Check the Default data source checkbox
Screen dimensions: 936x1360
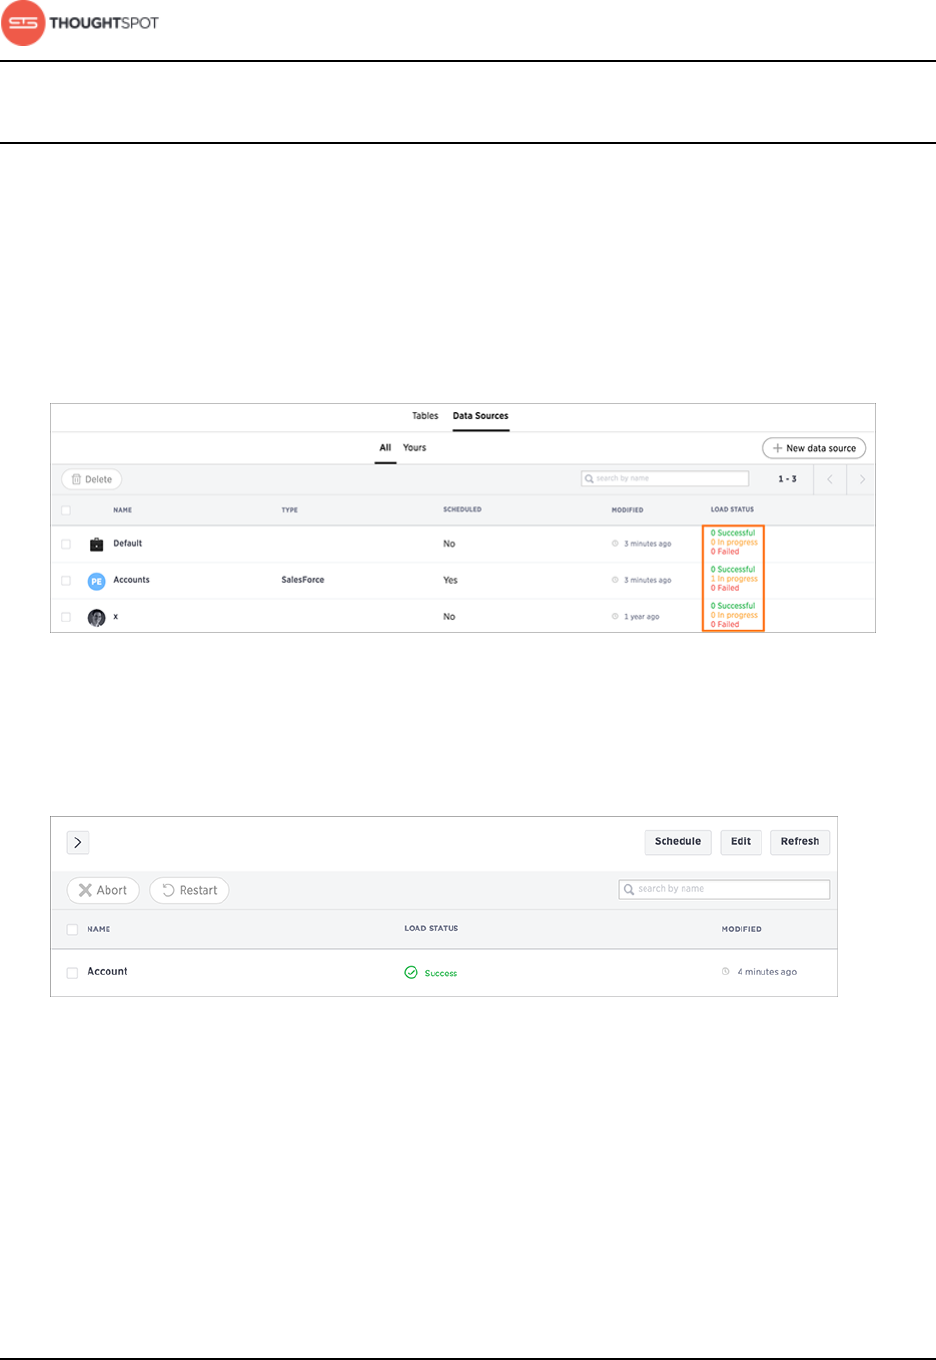click(x=66, y=544)
